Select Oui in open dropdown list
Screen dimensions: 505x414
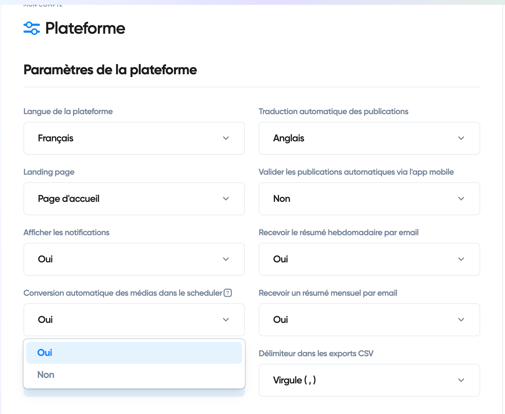134,353
